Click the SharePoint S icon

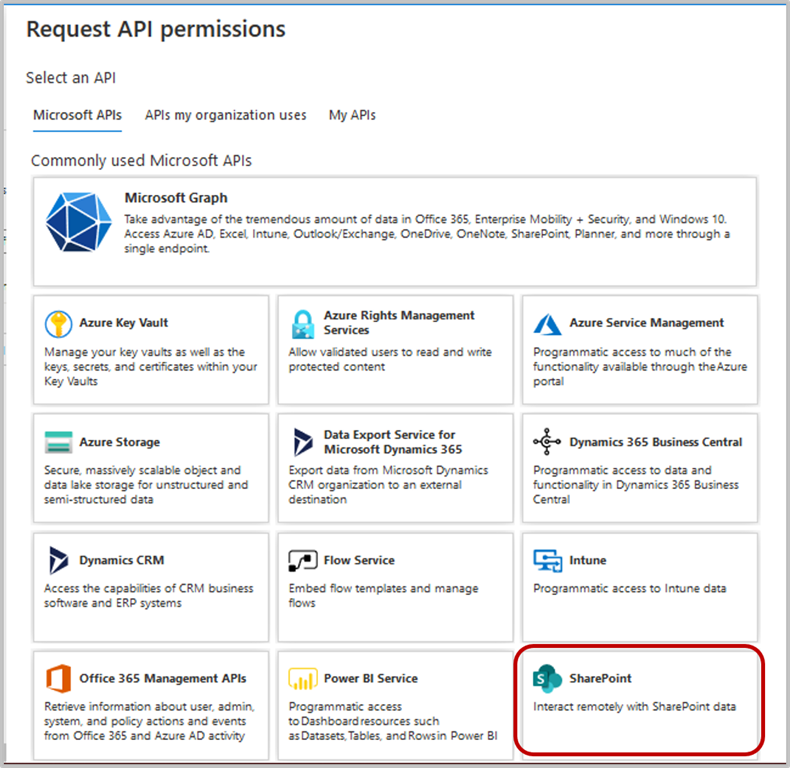[547, 678]
